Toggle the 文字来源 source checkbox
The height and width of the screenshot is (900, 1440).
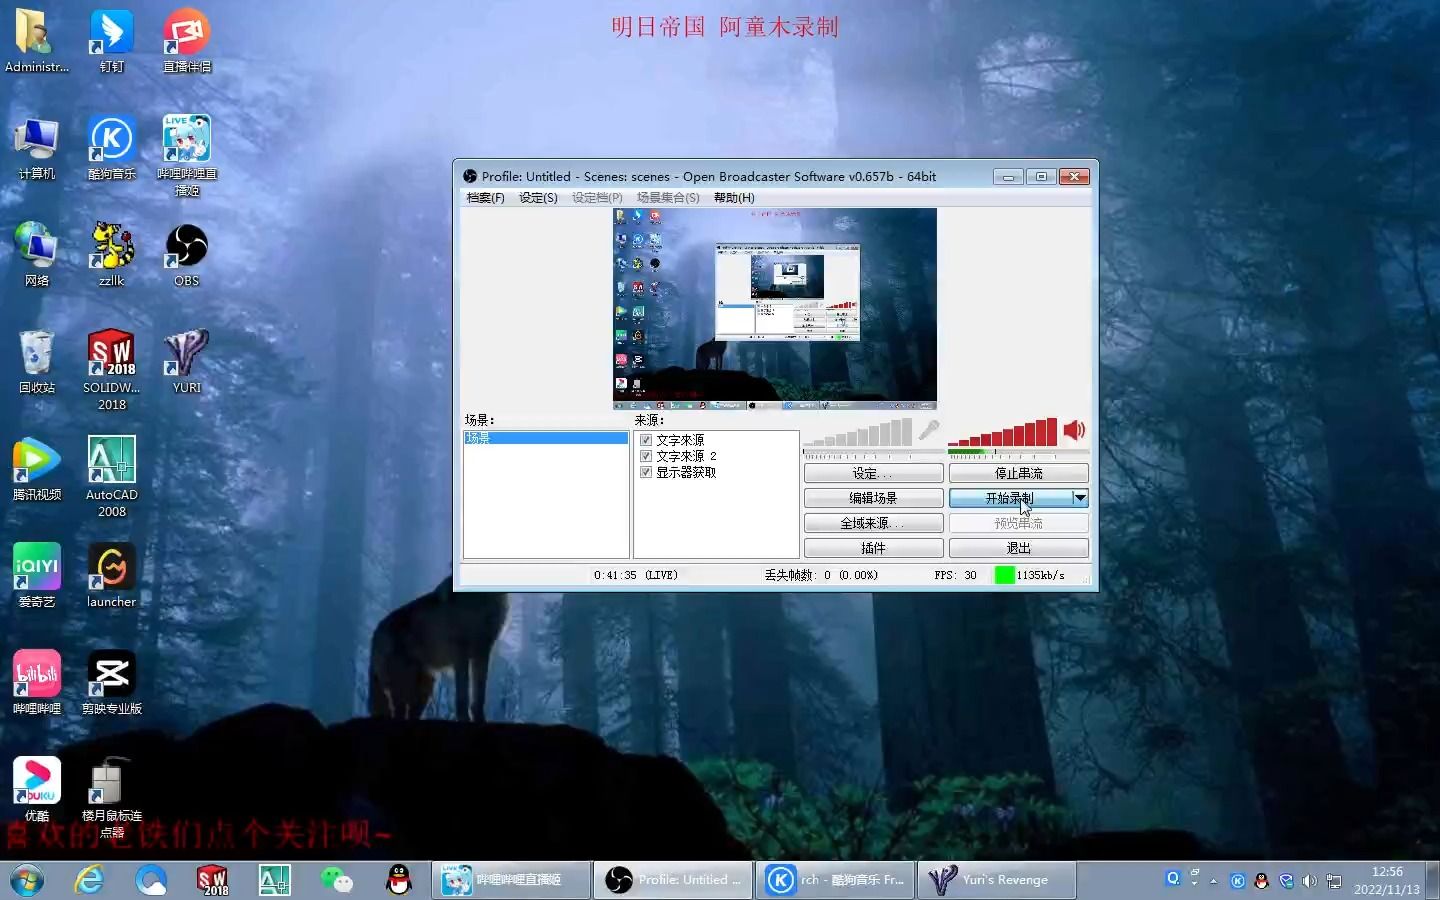pos(646,440)
